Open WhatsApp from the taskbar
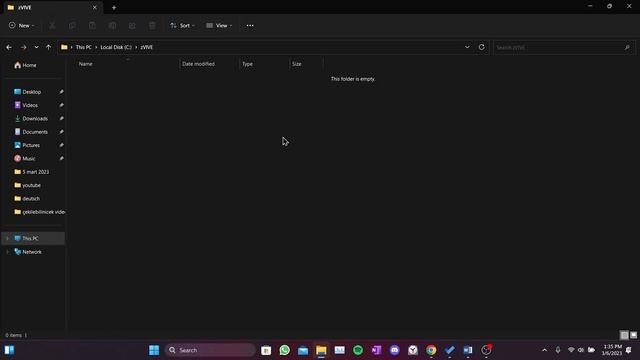 coord(284,350)
